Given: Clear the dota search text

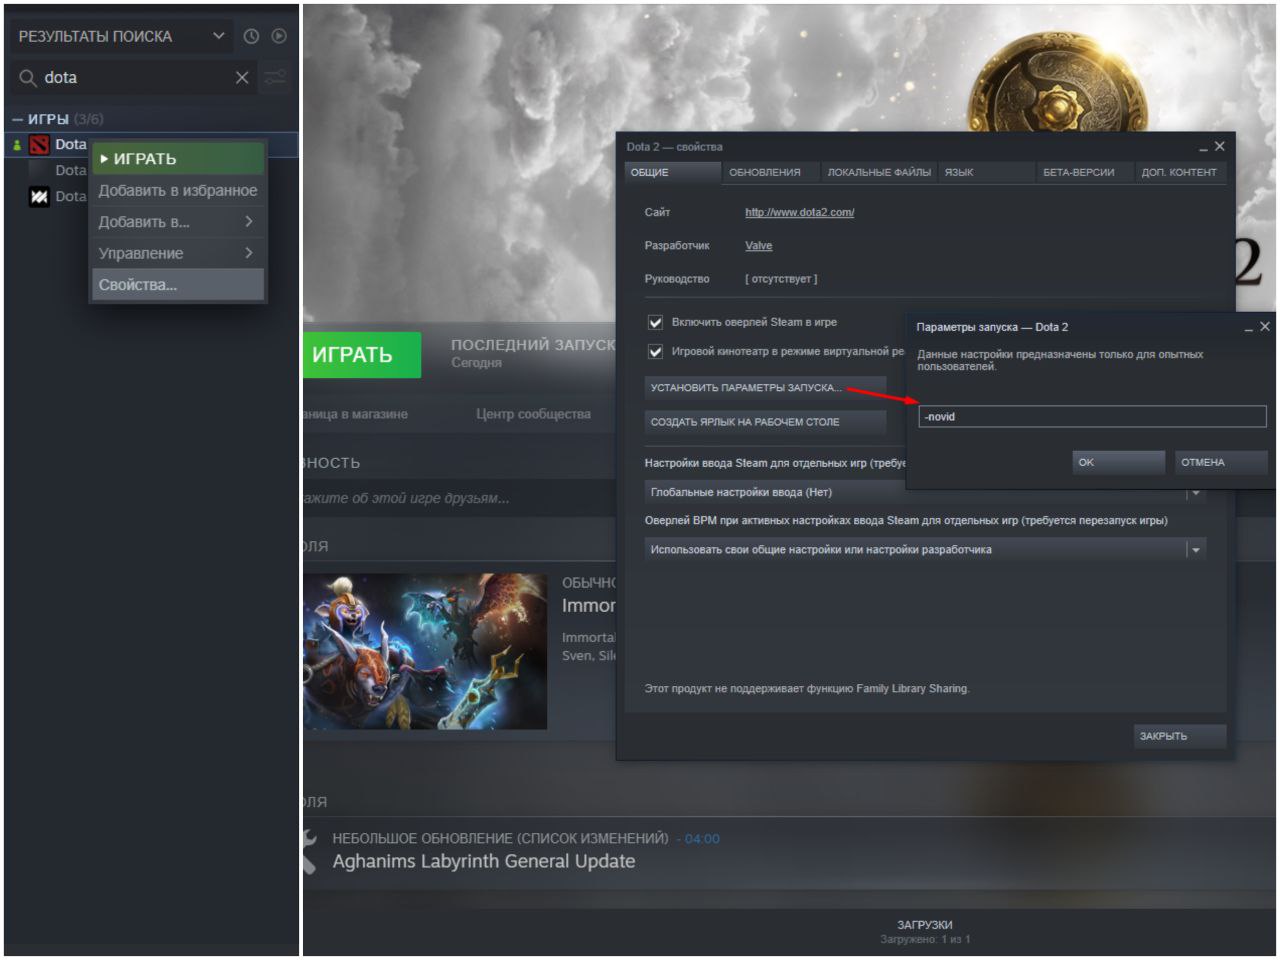Looking at the screenshot, I should coord(242,77).
